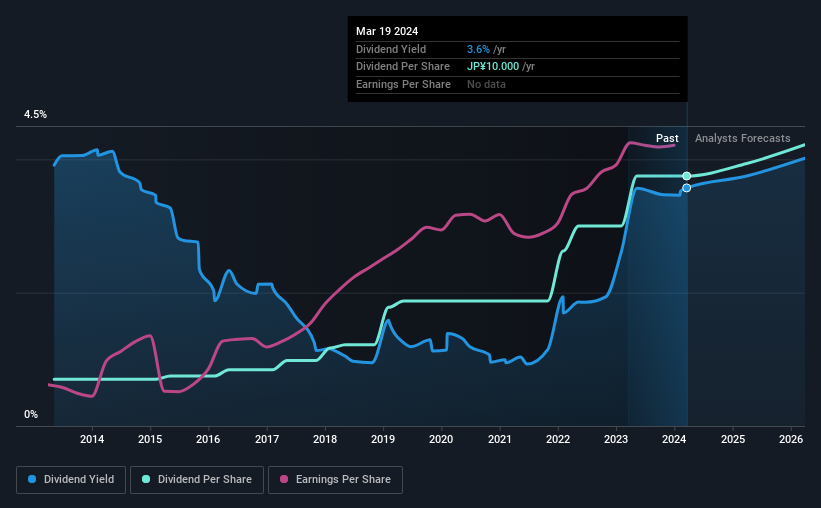The width and height of the screenshot is (821, 508).
Task: Select the teal dividend per share data point marker
Action: click(x=686, y=176)
